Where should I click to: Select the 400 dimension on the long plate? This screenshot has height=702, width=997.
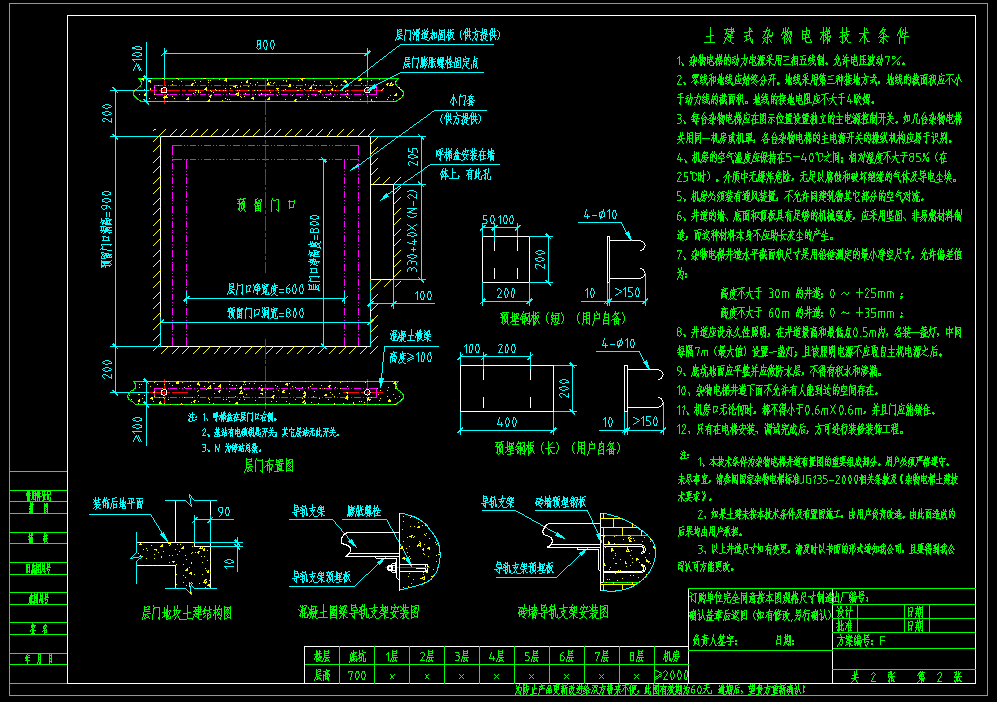(507, 422)
